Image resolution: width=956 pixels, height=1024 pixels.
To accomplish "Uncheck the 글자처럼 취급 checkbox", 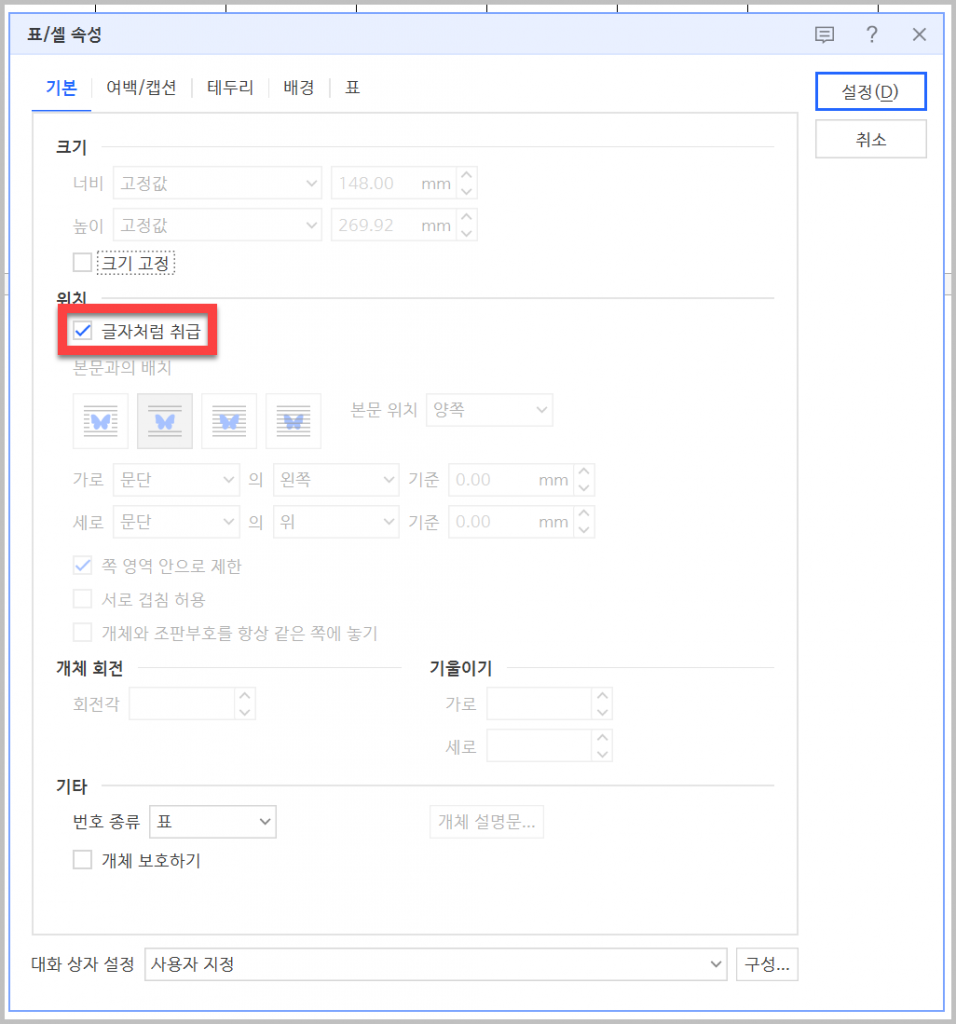I will coord(83,330).
